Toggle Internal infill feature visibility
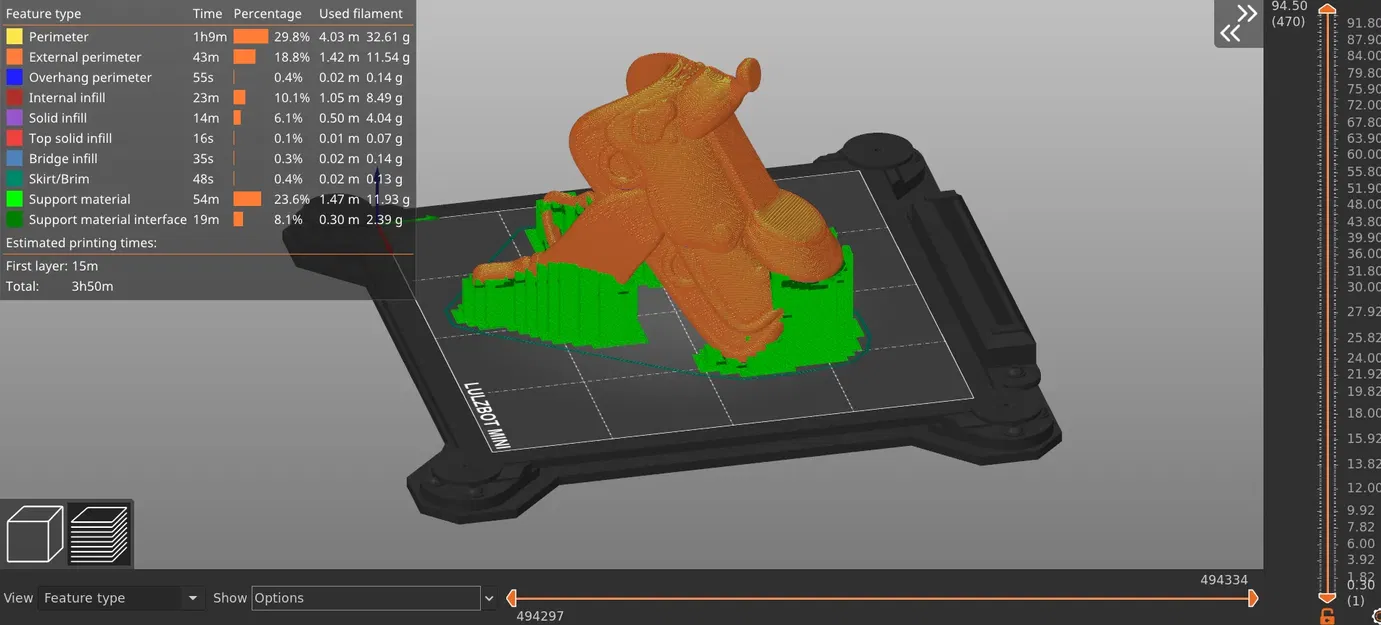1381x625 pixels. [13, 97]
